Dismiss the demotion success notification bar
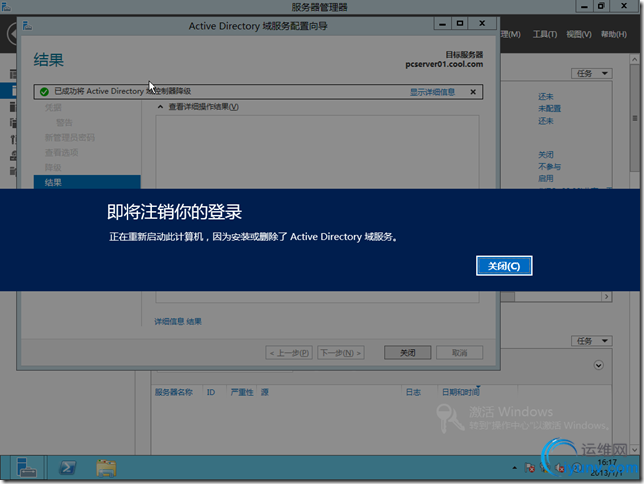Viewport: 644px width, 484px height. point(473,92)
